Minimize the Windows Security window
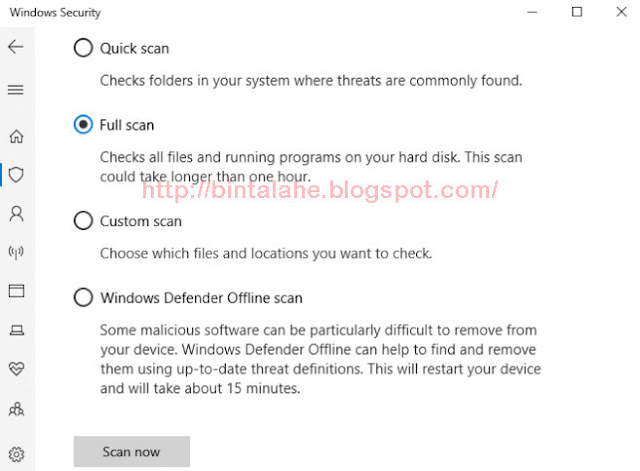640x471 pixels. tap(532, 12)
